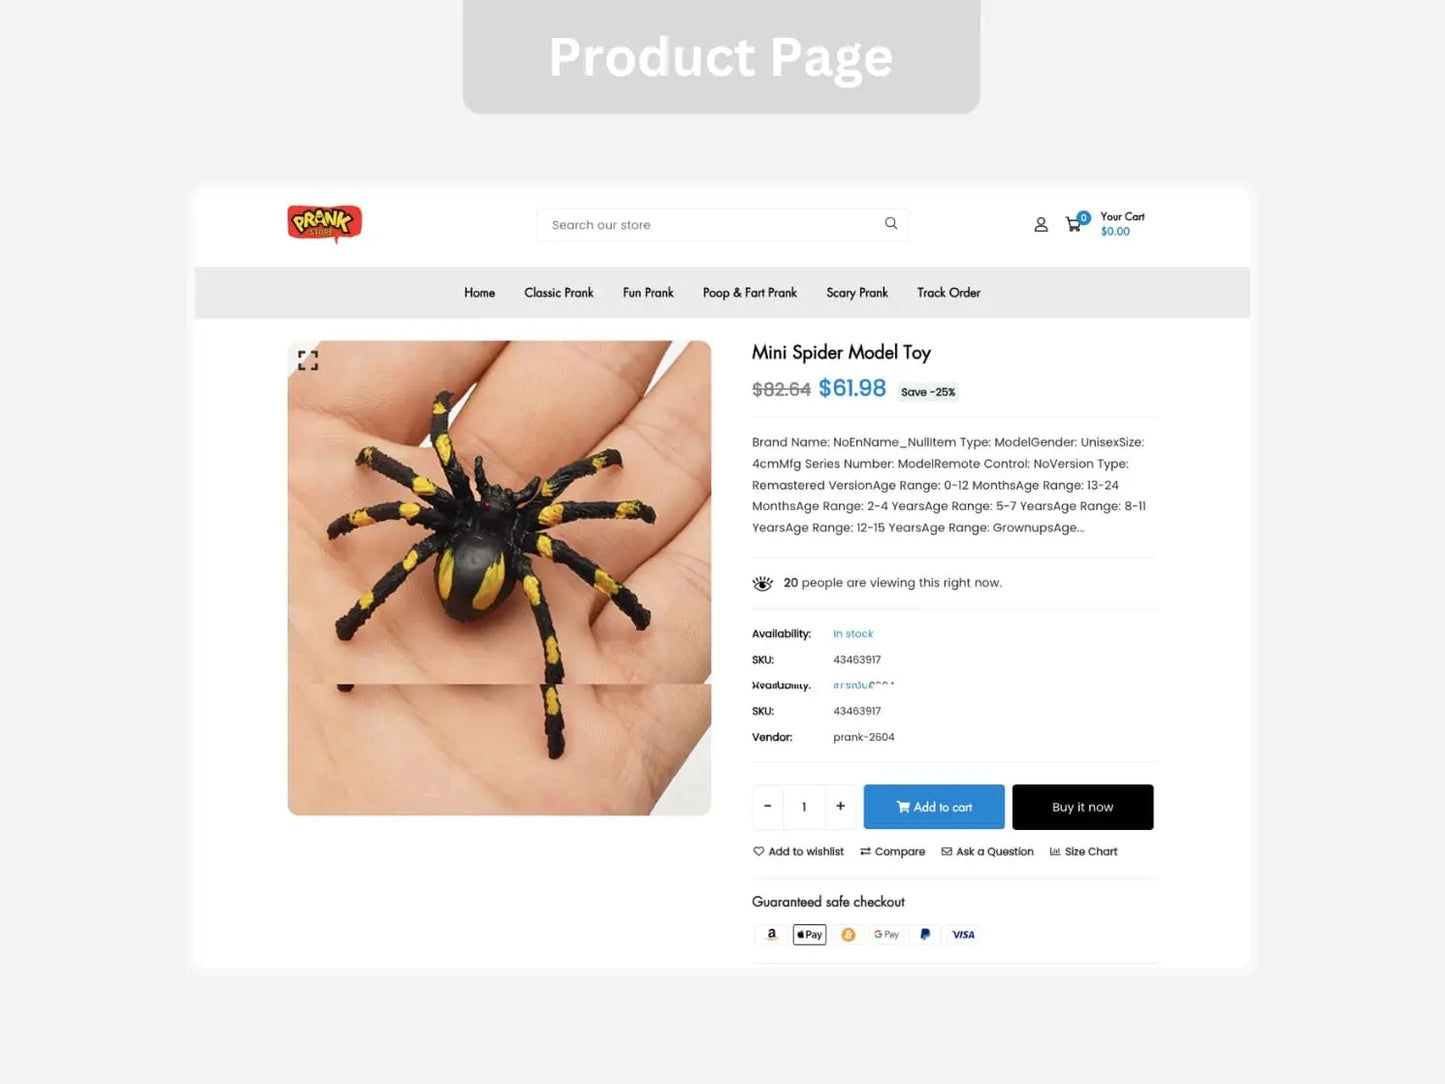The height and width of the screenshot is (1084, 1445).
Task: Click the Prank Store logo
Action: point(324,223)
